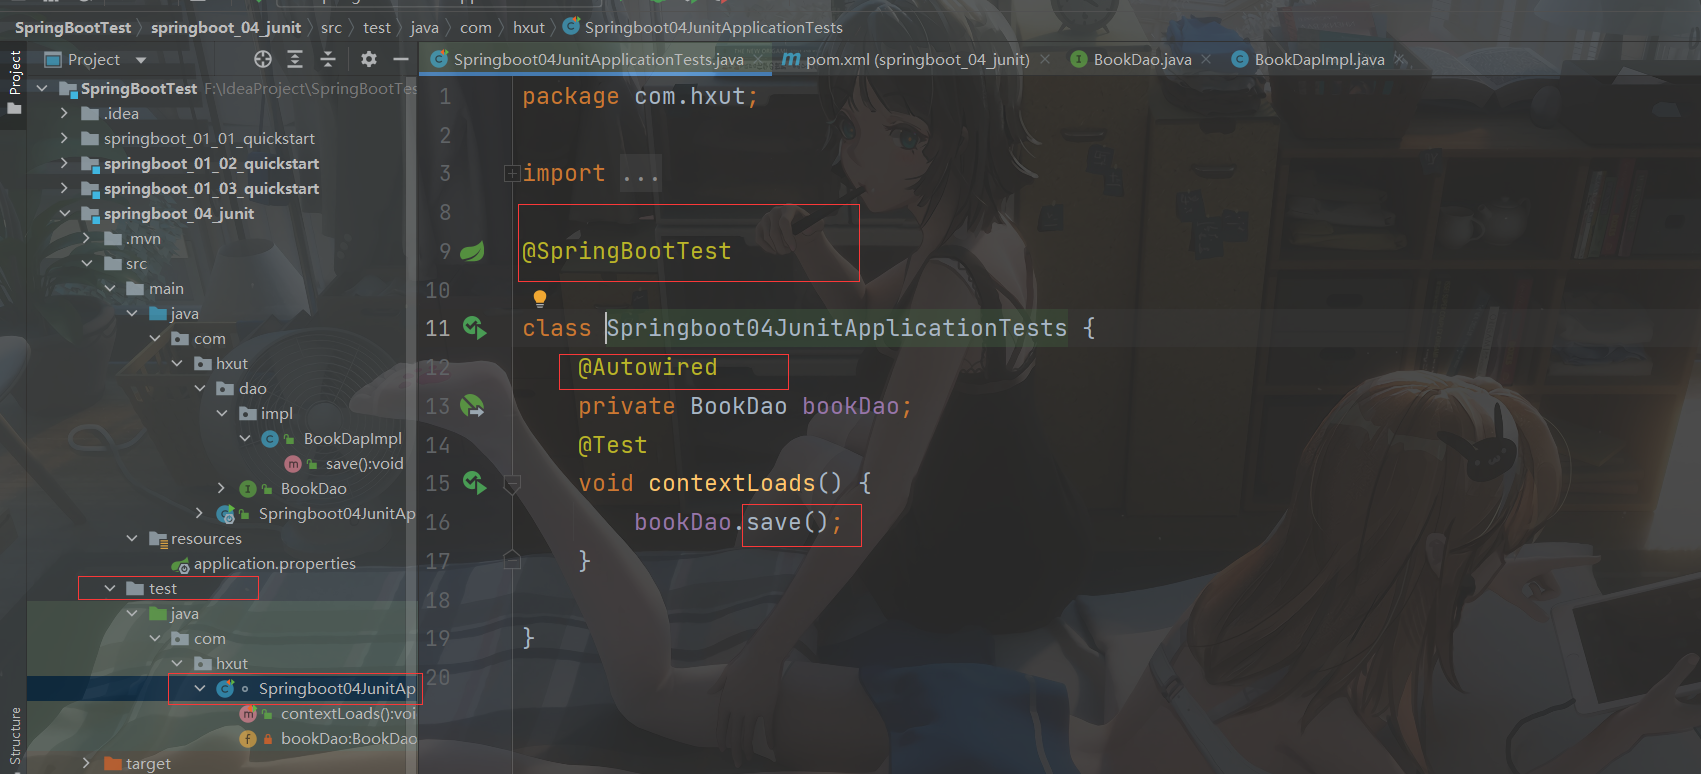The image size is (1701, 774).
Task: Click the yellow light bulb intention icon
Action: pos(540,298)
